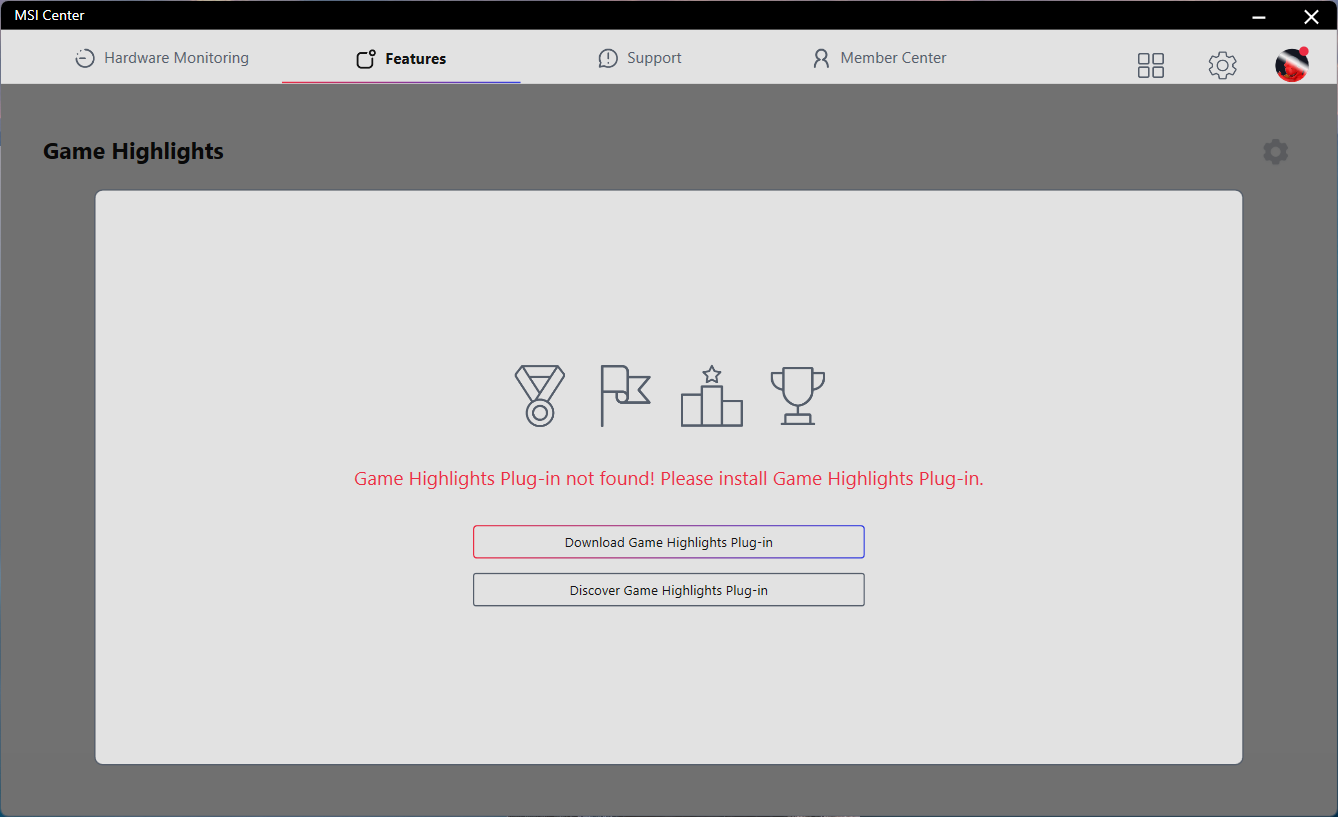Open the Hardware Monitoring tab
Viewport: 1338px width, 817px height.
click(x=162, y=58)
